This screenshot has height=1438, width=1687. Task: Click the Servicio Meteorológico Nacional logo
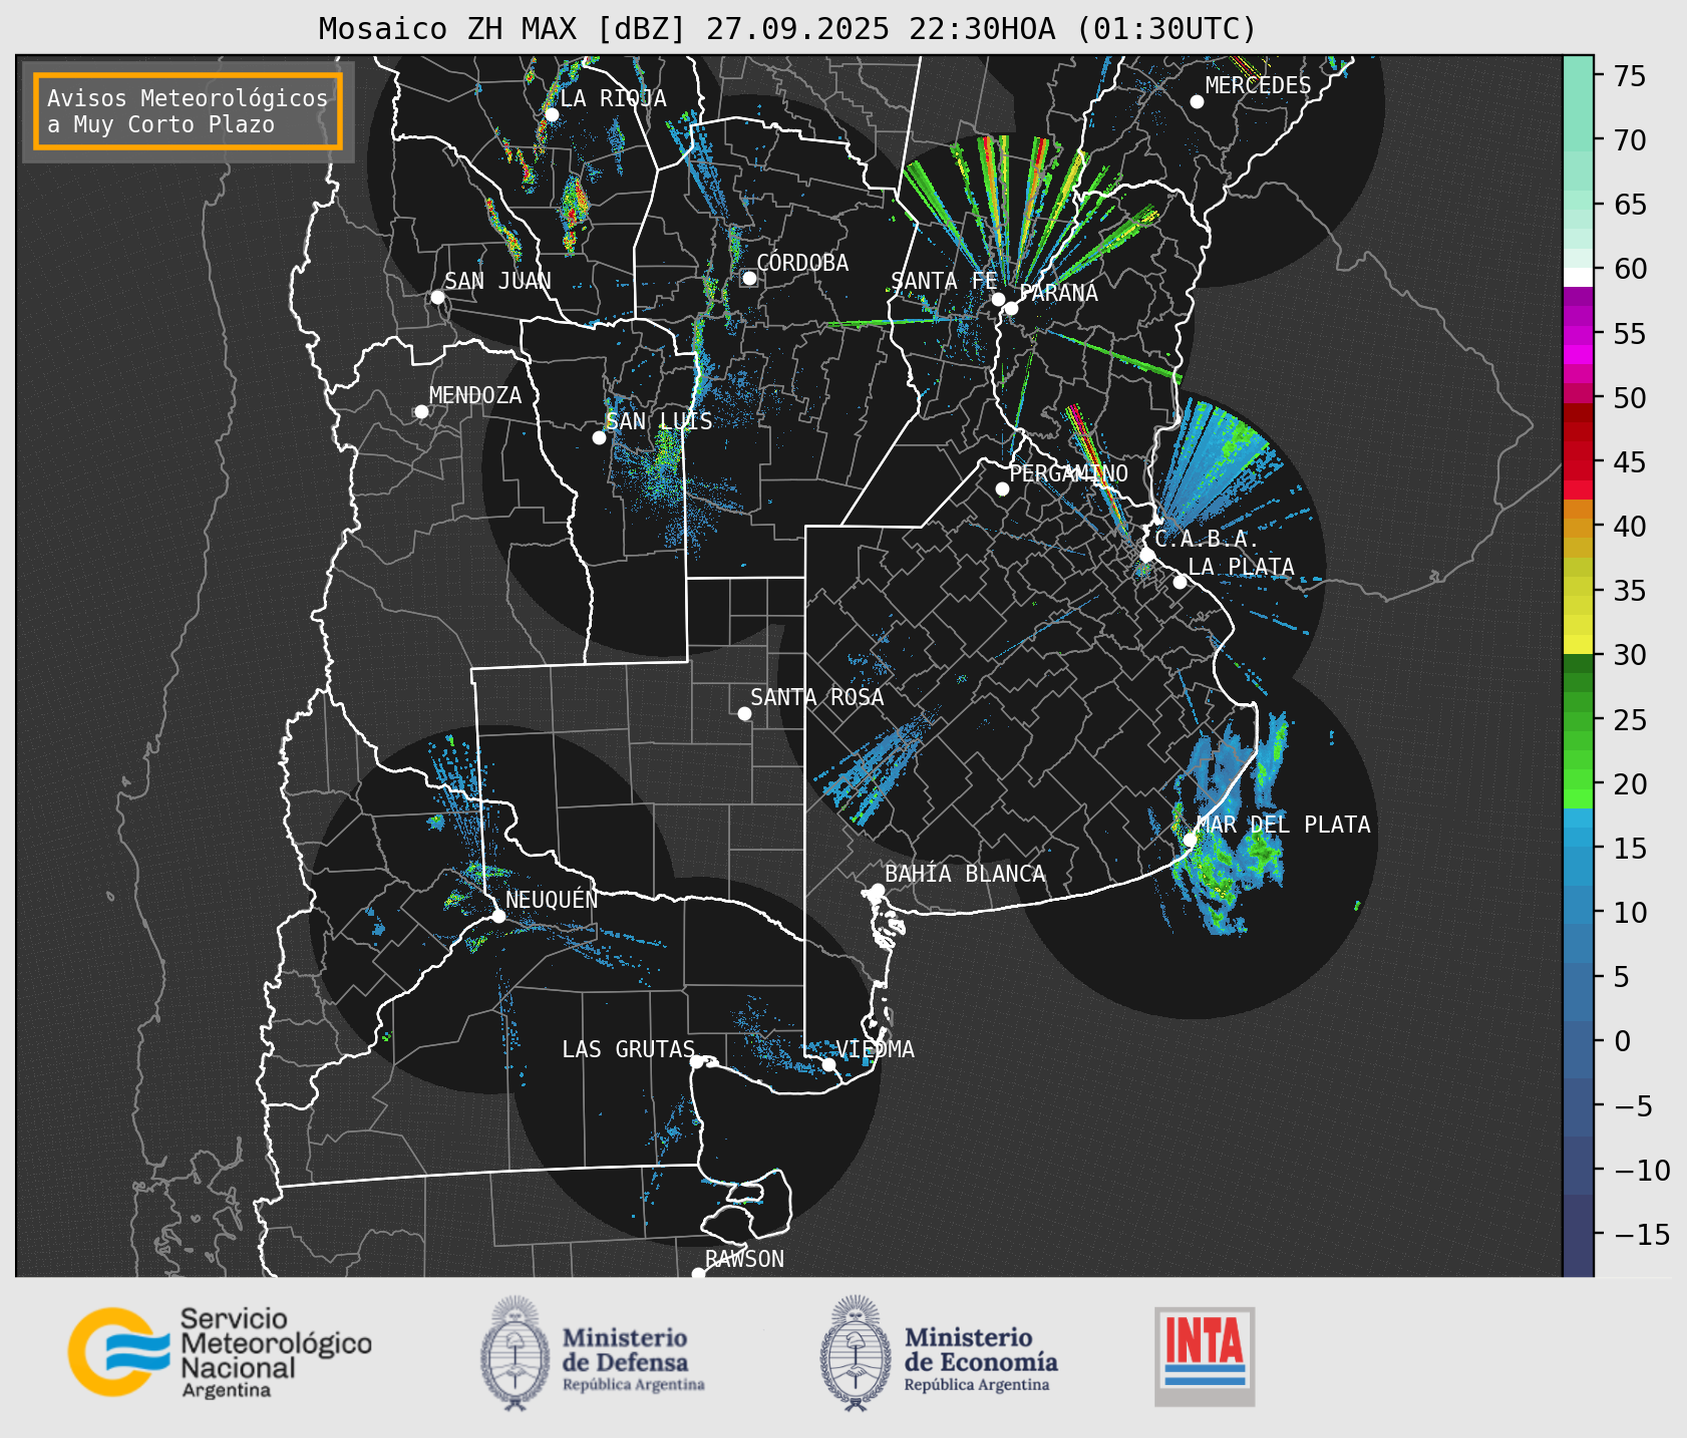(x=219, y=1352)
